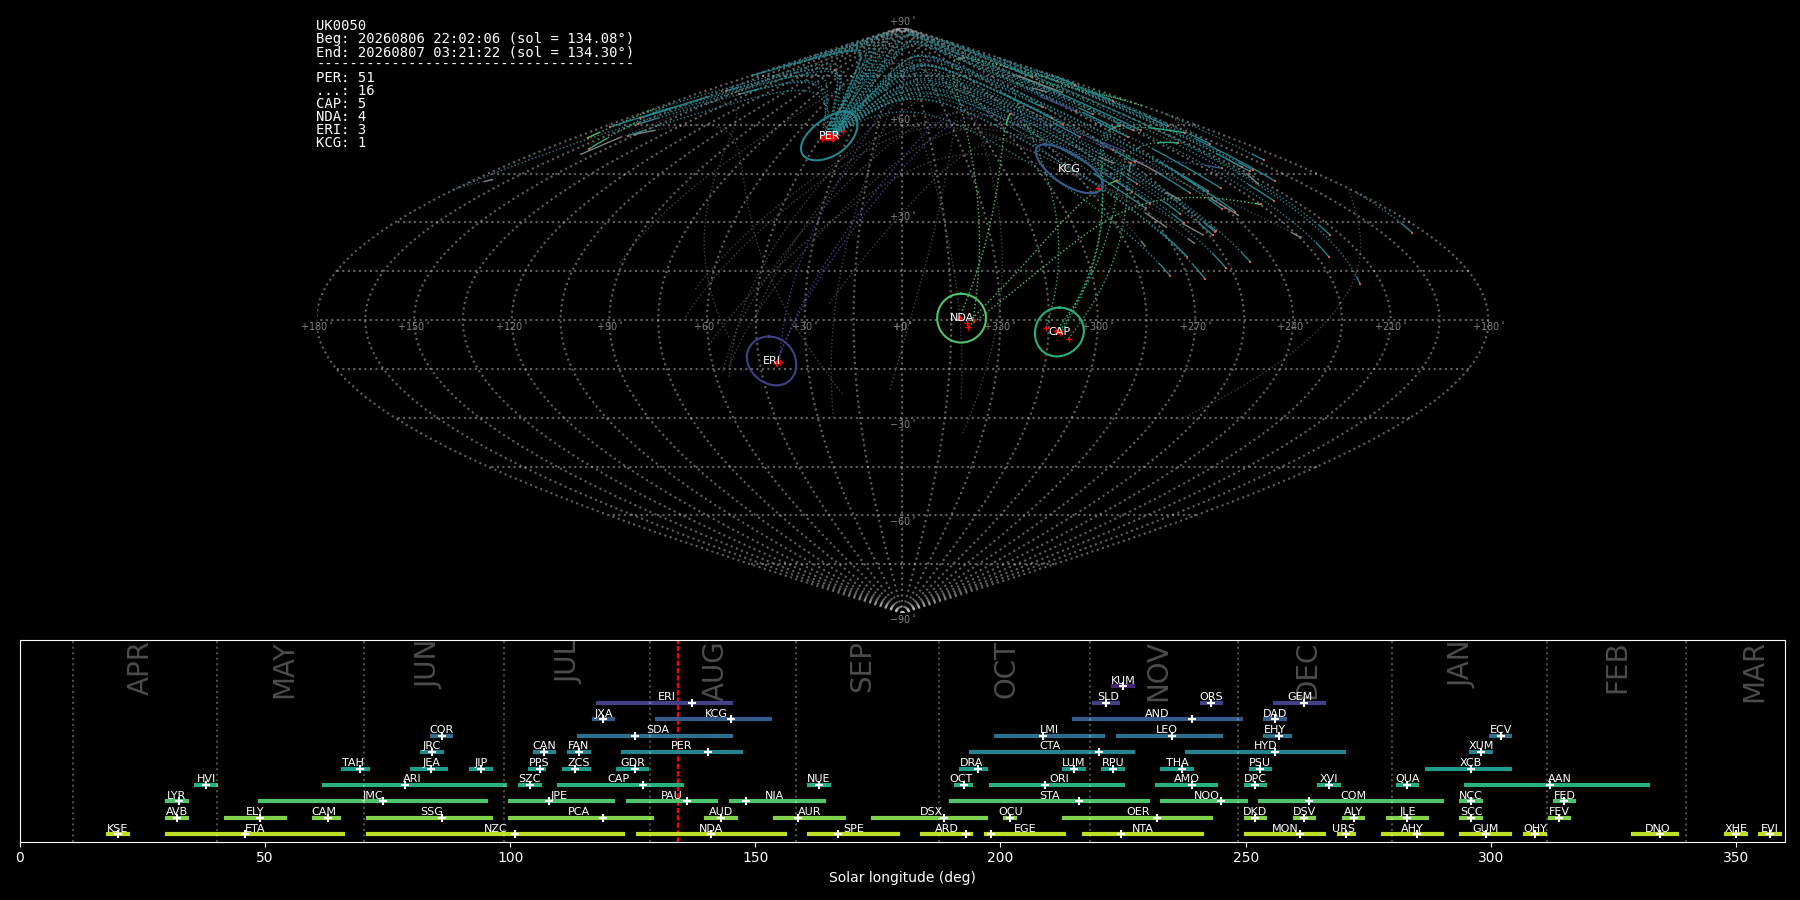
Task: Click the DRA shower label in the timeline
Action: point(971,763)
